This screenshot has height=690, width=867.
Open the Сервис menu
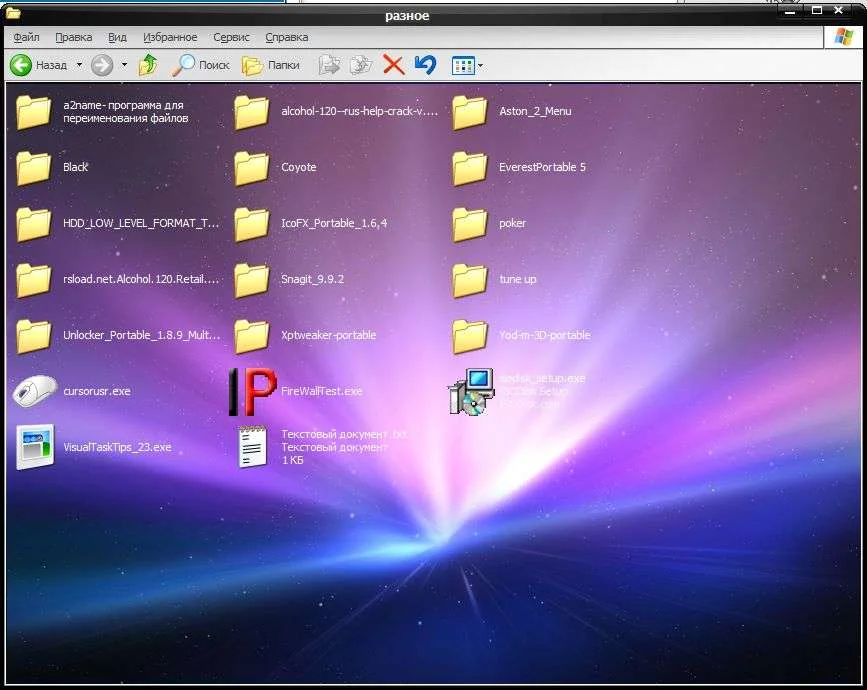[233, 37]
